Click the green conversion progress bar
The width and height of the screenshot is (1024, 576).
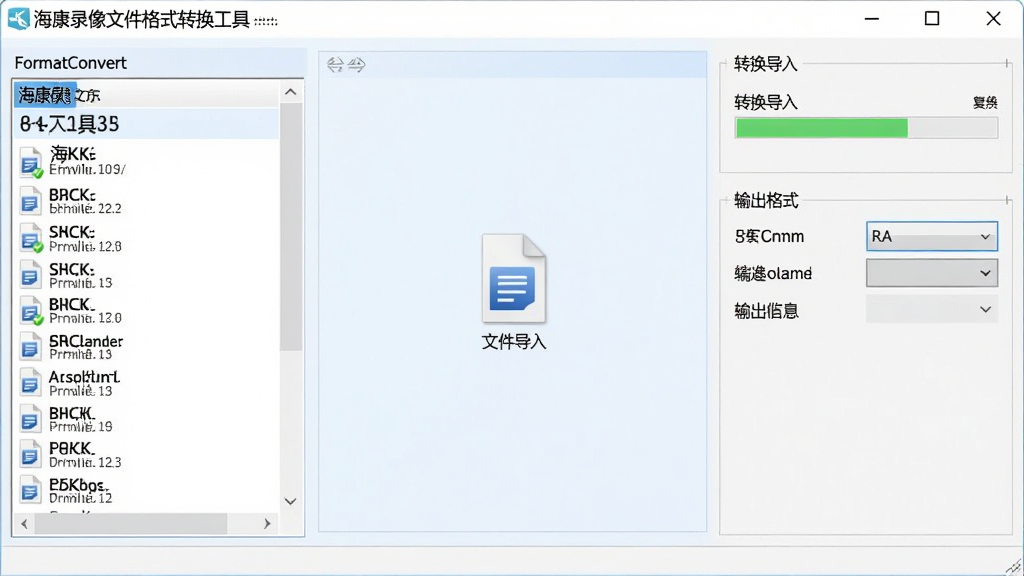867,128
